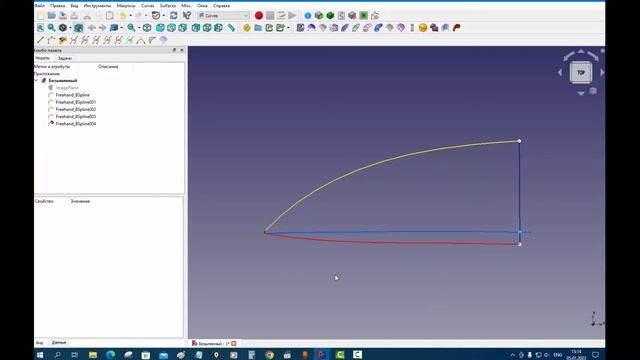640x360 pixels.
Task: Click the green-highlighted curve tool icon
Action: pyautogui.click(x=129, y=40)
